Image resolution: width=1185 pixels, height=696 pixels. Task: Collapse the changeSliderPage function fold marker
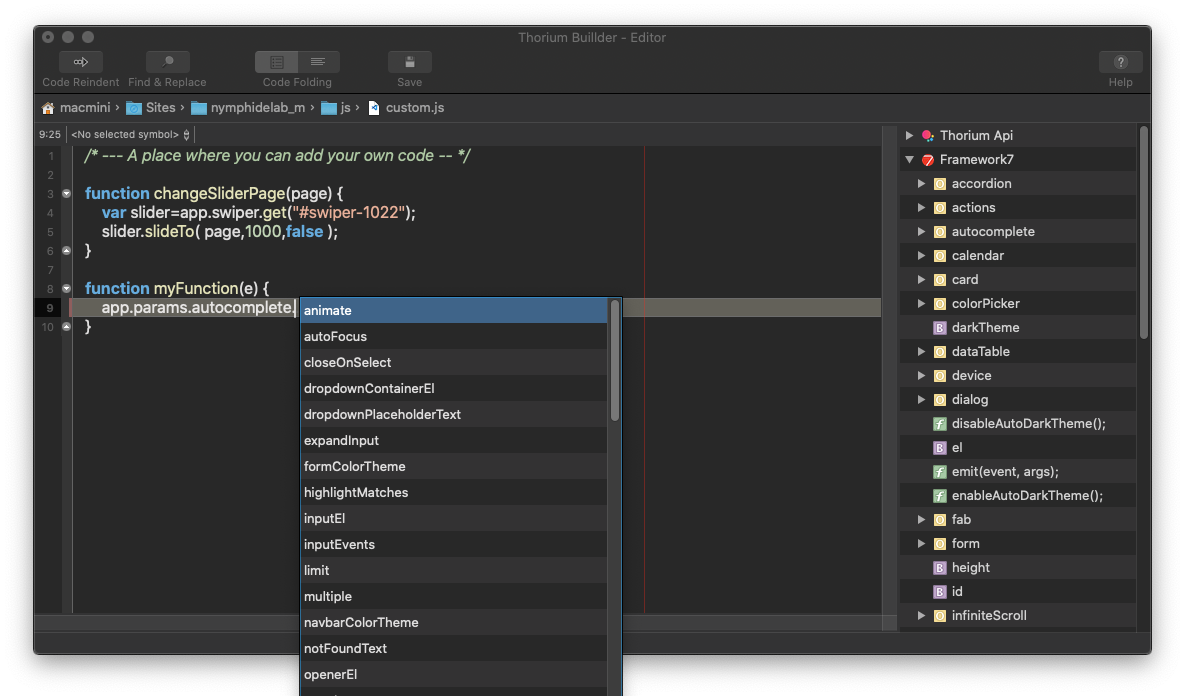[67, 194]
